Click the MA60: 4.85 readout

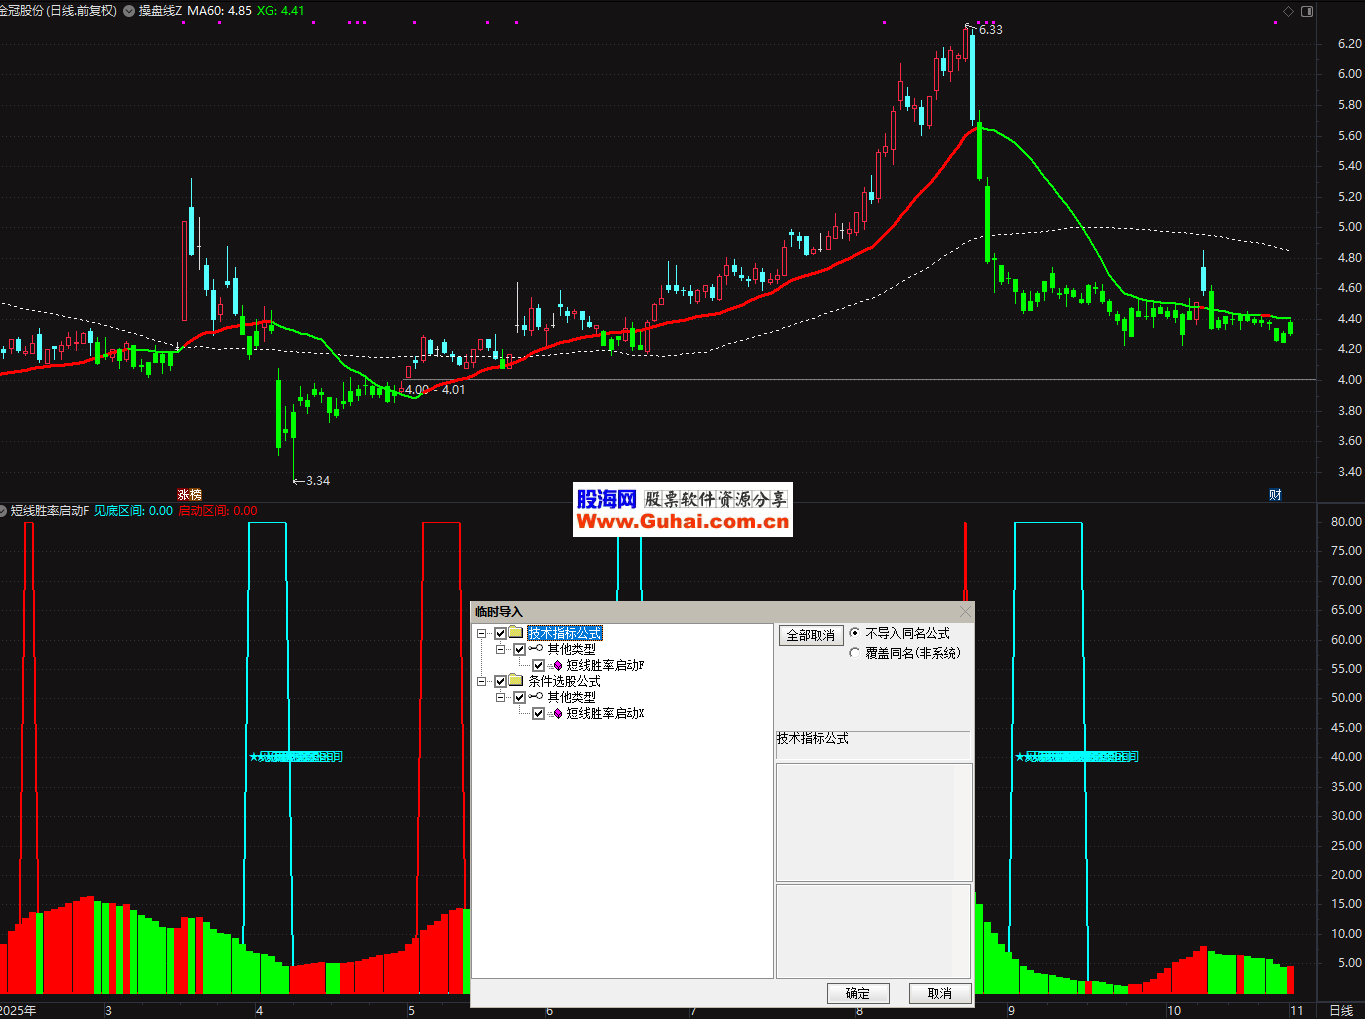click(220, 11)
